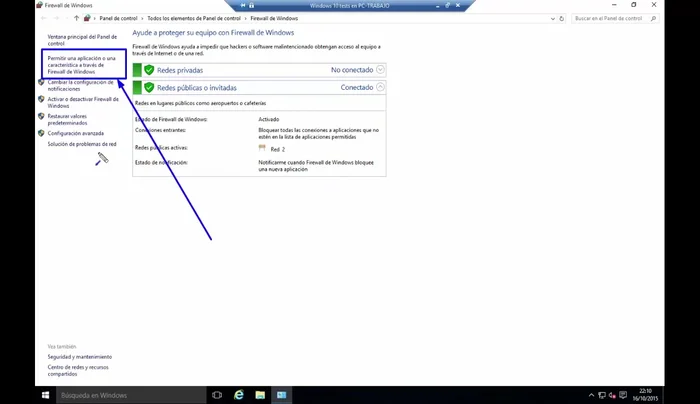Image resolution: width=700 pixels, height=404 pixels.
Task: Click the search magnifier in Control Panel
Action: (653, 18)
